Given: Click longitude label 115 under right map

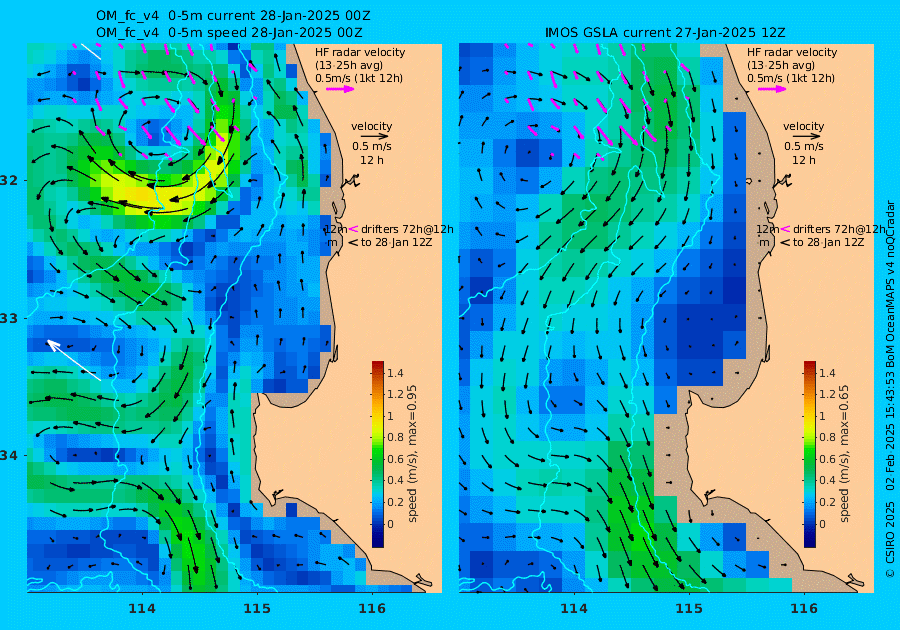Looking at the screenshot, I should (x=689, y=609).
